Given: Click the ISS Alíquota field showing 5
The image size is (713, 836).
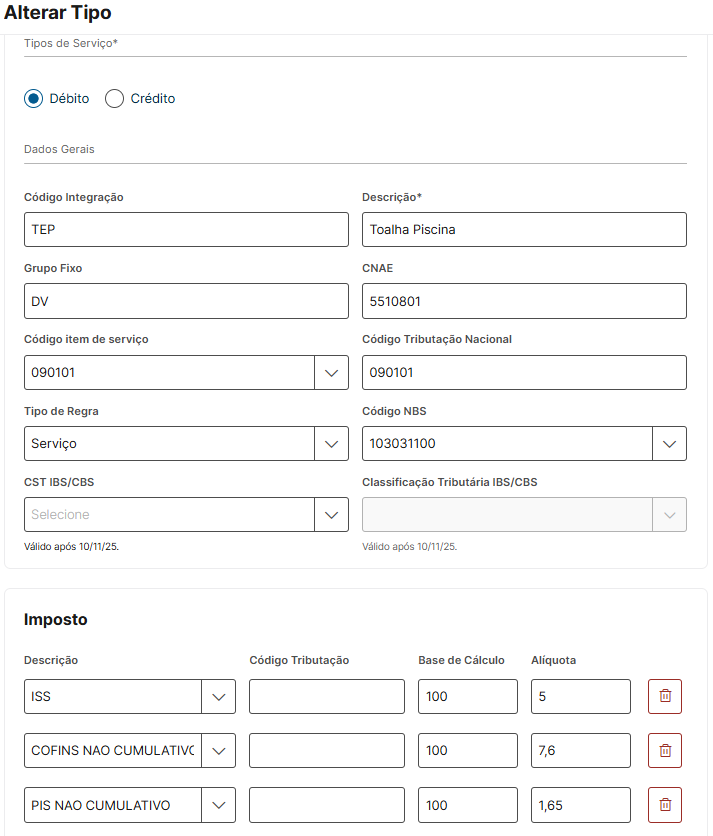Looking at the screenshot, I should [580, 697].
